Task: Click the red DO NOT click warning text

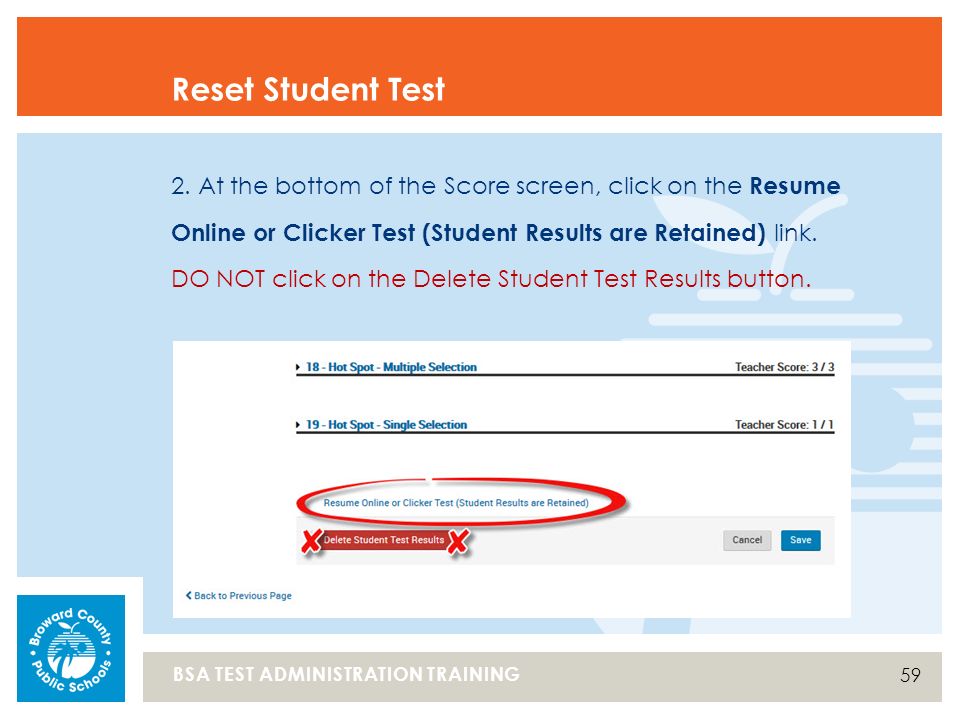Action: [x=491, y=279]
